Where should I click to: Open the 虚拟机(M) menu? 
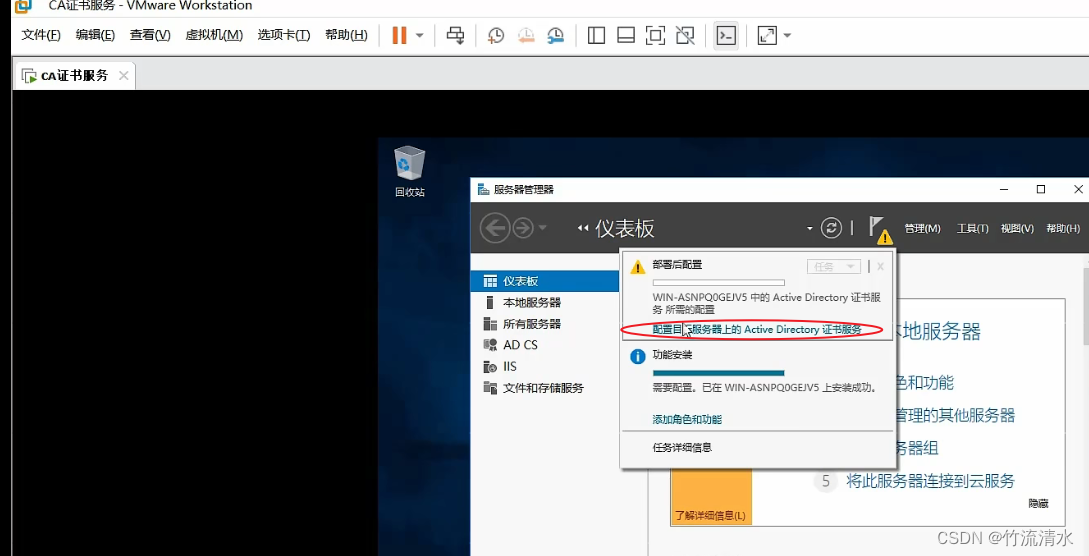point(214,35)
